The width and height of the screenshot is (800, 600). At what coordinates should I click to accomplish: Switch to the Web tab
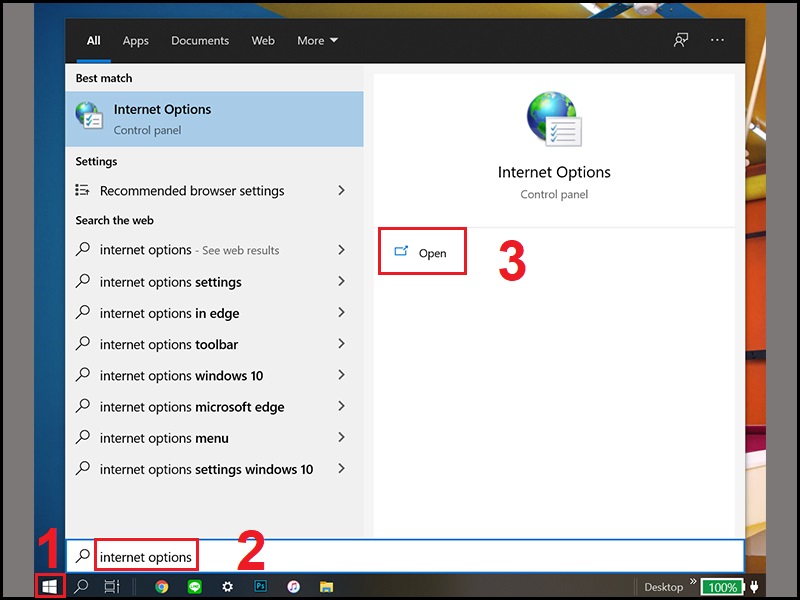(263, 40)
